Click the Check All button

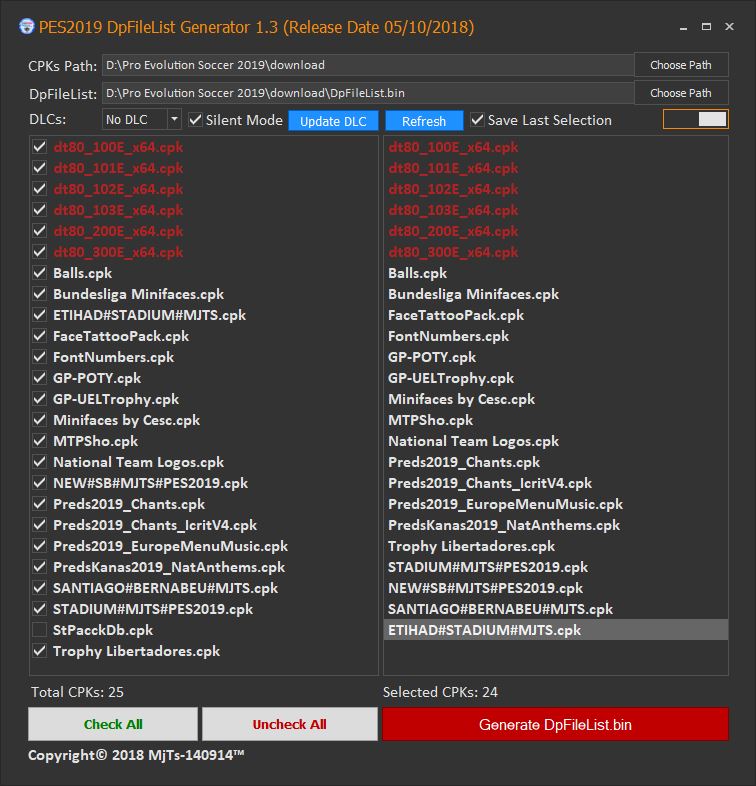click(113, 724)
